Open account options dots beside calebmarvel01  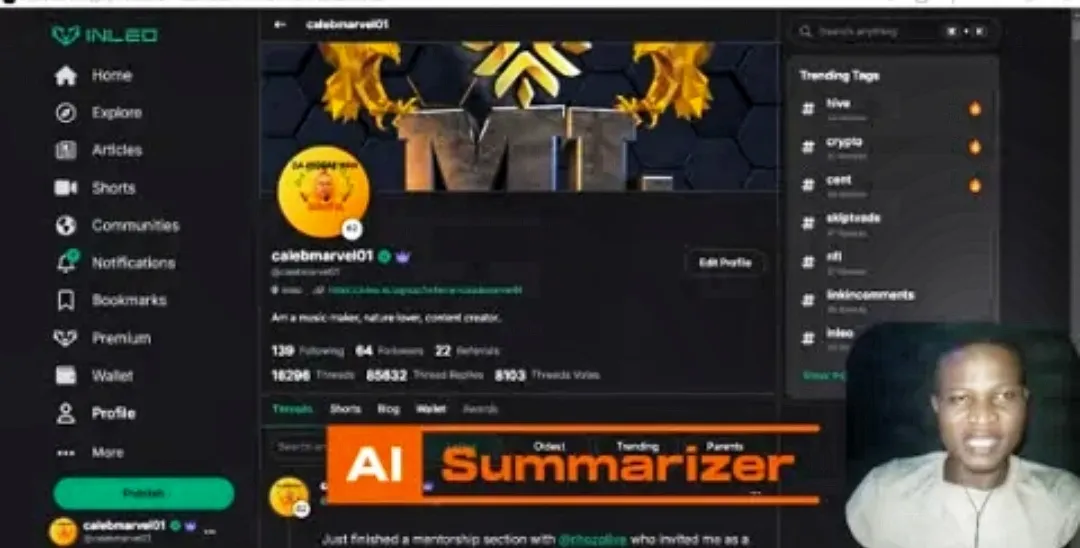click(x=210, y=531)
